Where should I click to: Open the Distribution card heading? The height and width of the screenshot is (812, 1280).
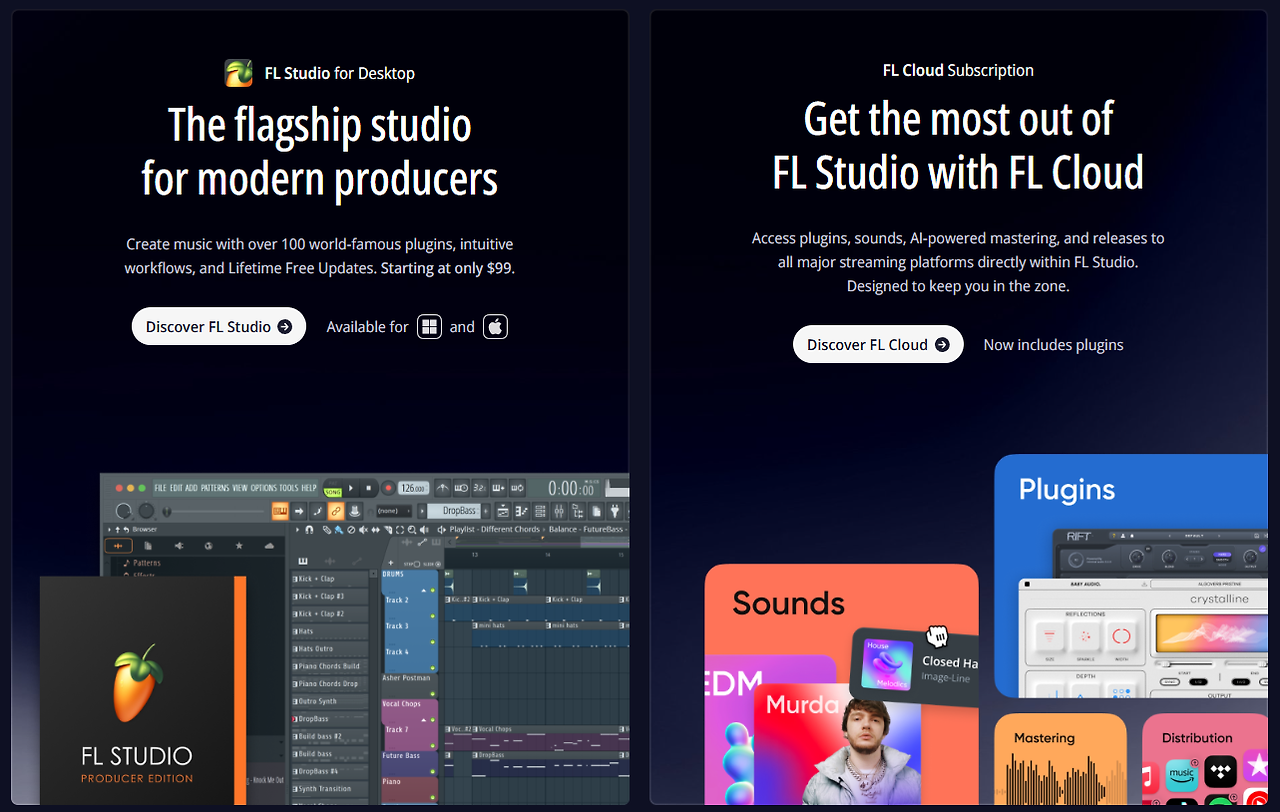1197,738
